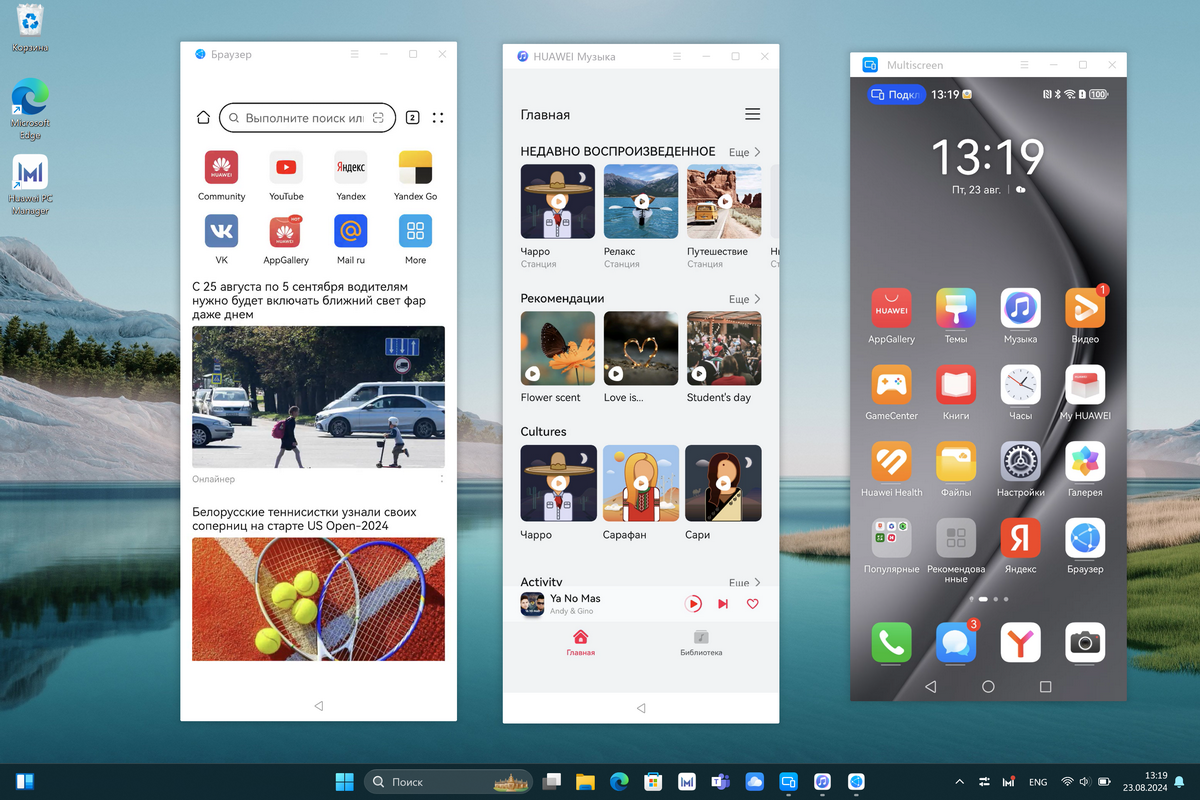1200x800 pixels.
Task: Tap the QR scan icon in the search field
Action: pos(378,118)
